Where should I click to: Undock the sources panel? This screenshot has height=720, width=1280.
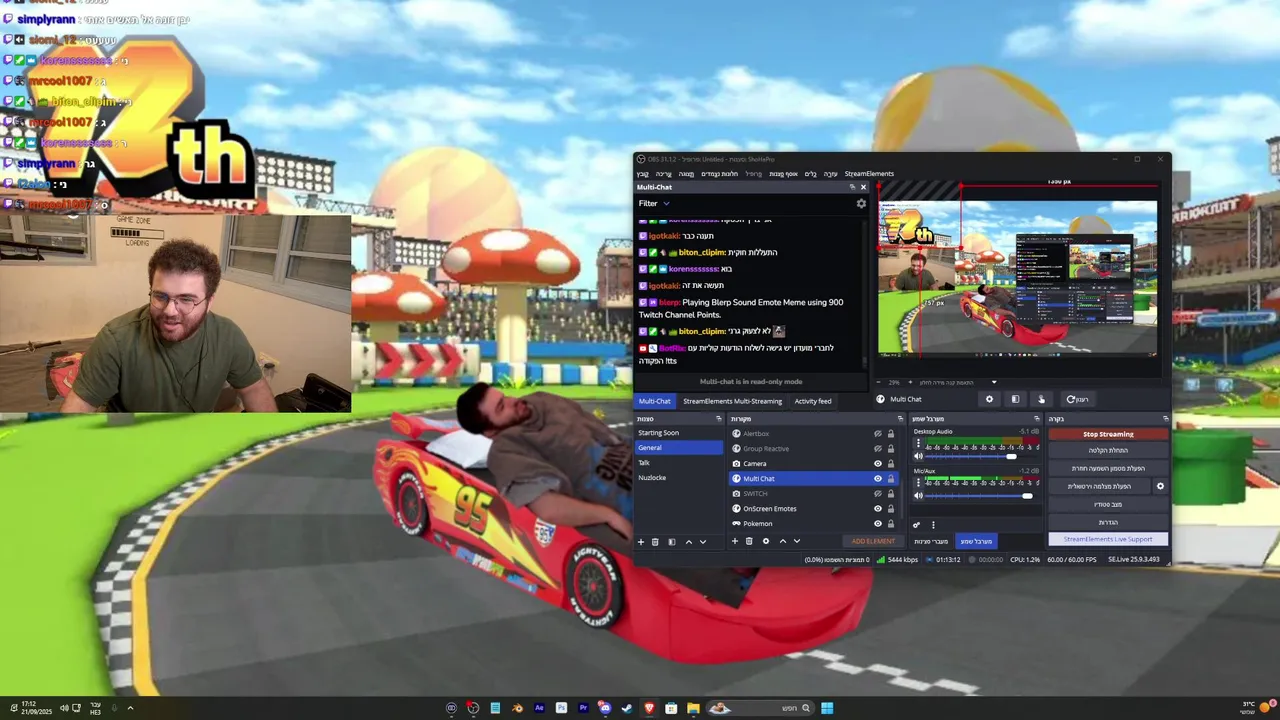[899, 419]
